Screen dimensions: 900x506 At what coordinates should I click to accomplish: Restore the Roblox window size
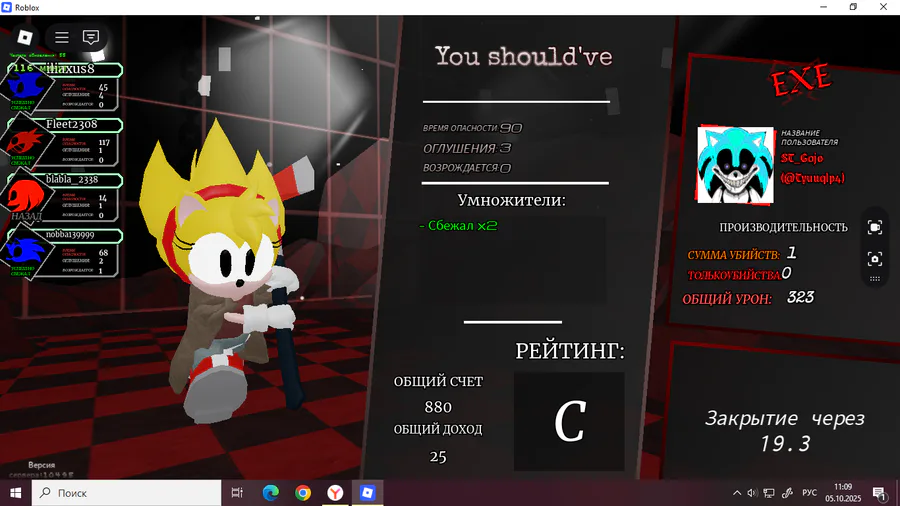[853, 7]
